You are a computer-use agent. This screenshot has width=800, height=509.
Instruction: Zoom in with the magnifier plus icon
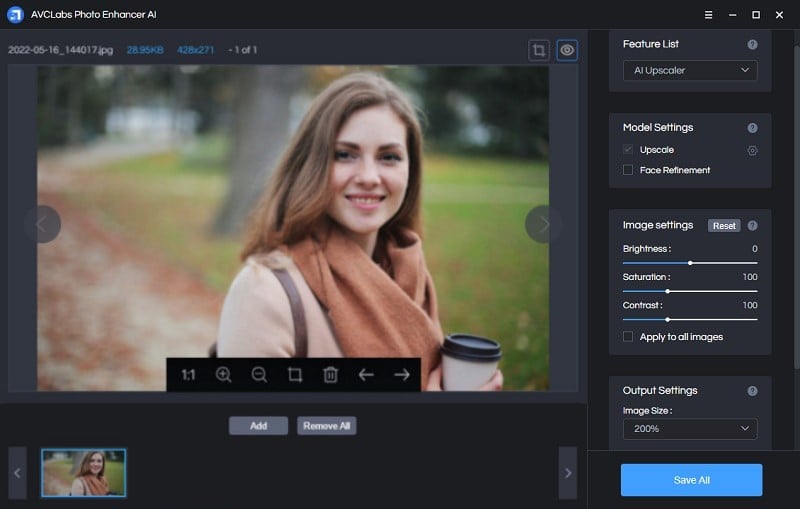click(x=223, y=375)
